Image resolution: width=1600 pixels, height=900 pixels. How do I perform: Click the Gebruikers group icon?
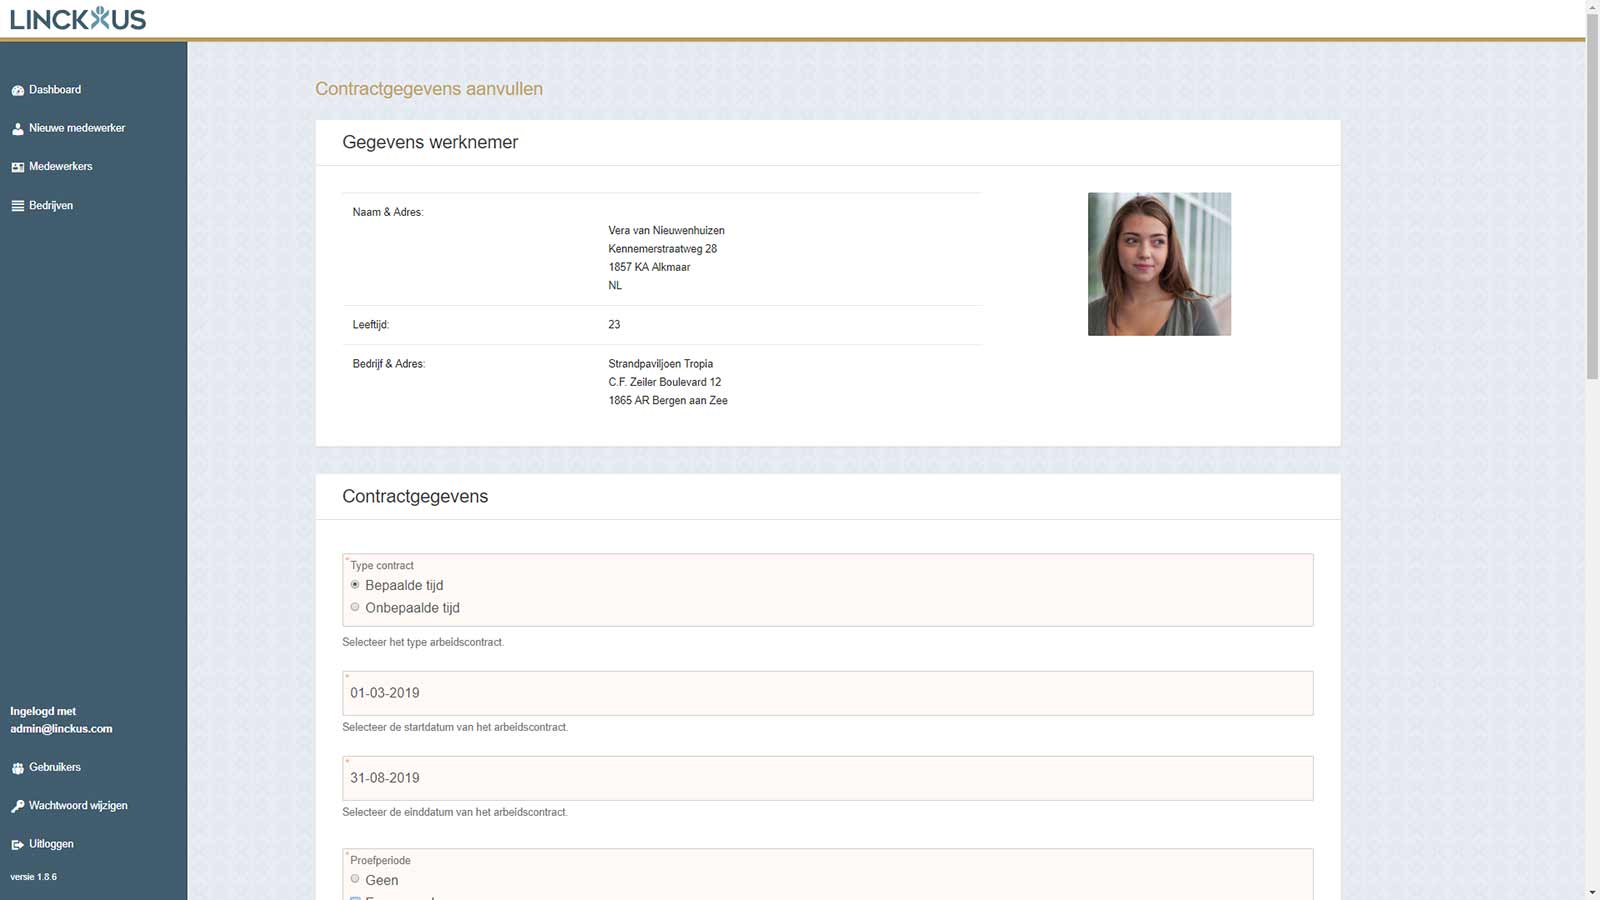17,768
